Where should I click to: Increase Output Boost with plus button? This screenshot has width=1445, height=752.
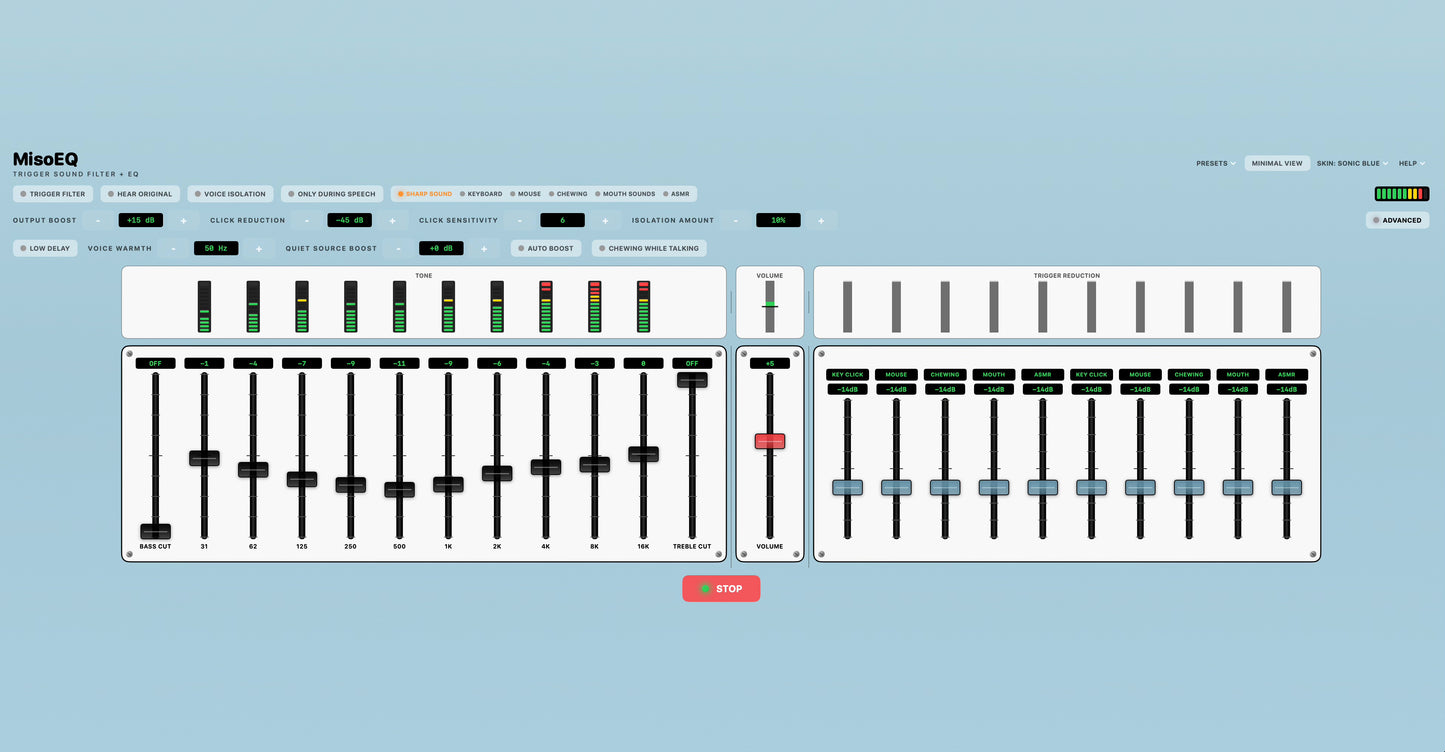pyautogui.click(x=183, y=220)
